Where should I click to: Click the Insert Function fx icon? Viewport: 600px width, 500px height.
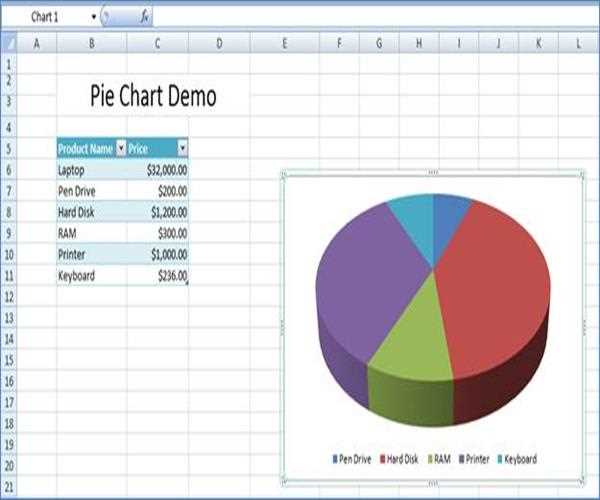point(145,17)
